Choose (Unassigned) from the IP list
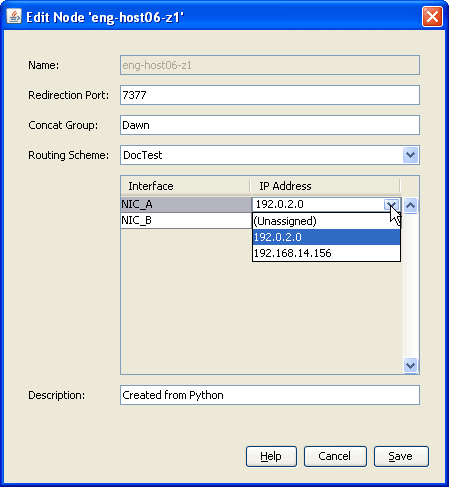Screen dimensions: 449x487 (326, 221)
